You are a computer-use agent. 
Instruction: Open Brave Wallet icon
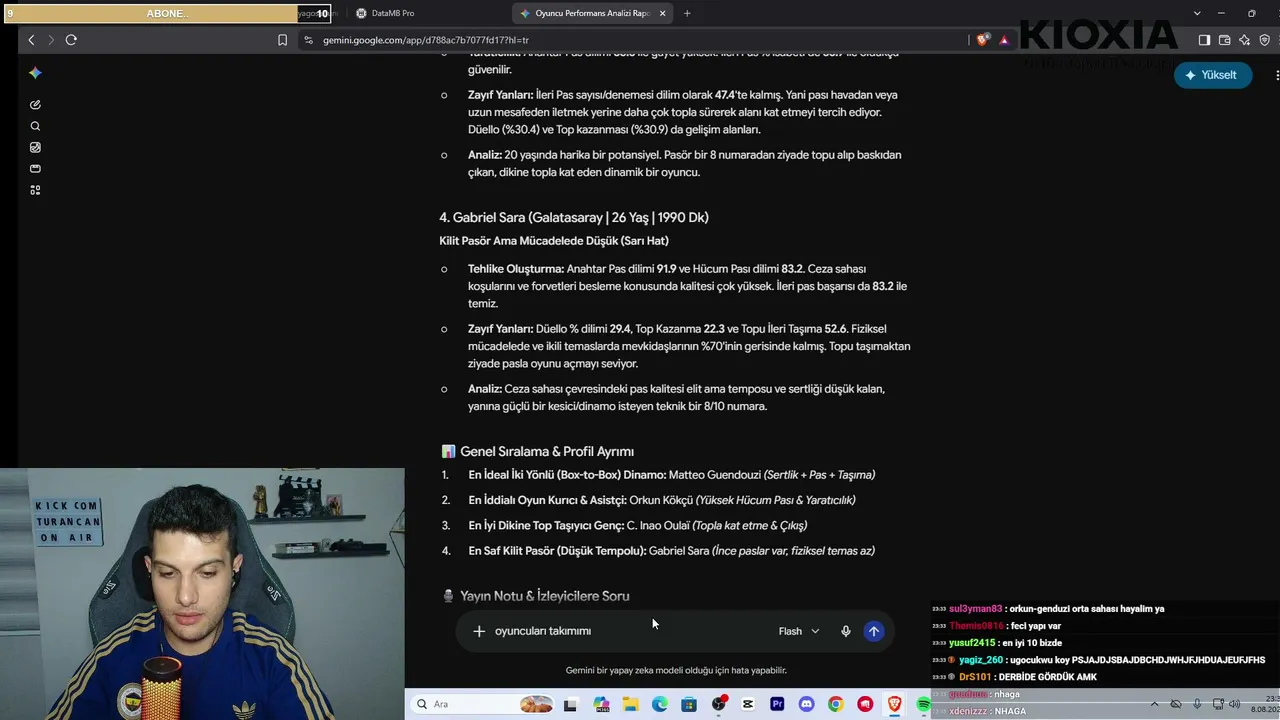pyautogui.click(x=1224, y=40)
